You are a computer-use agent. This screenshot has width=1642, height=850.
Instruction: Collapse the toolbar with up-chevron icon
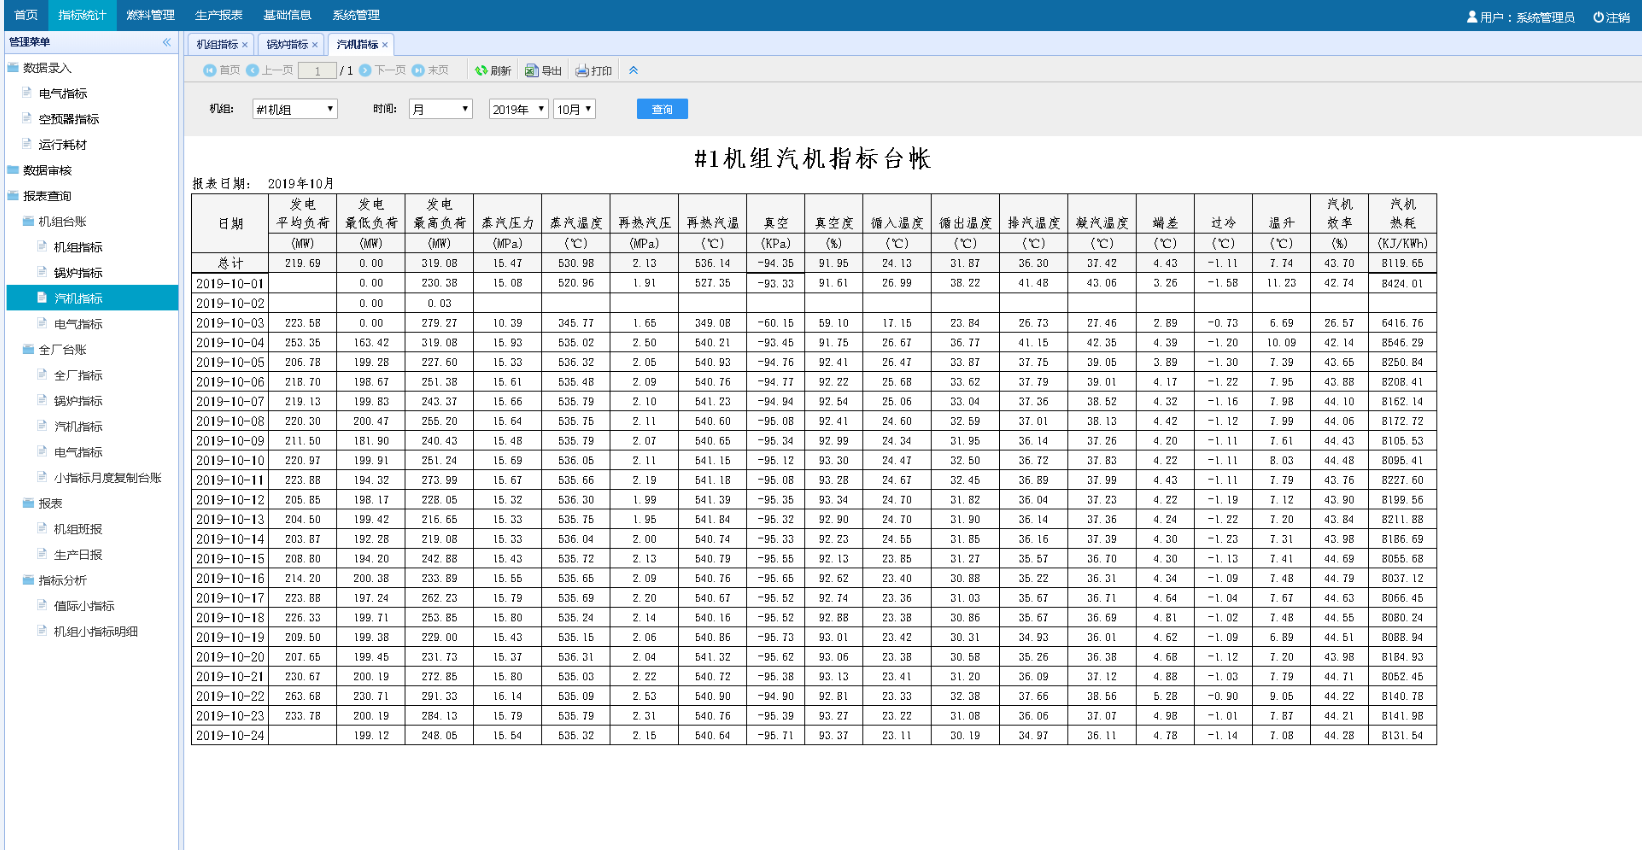(x=633, y=70)
